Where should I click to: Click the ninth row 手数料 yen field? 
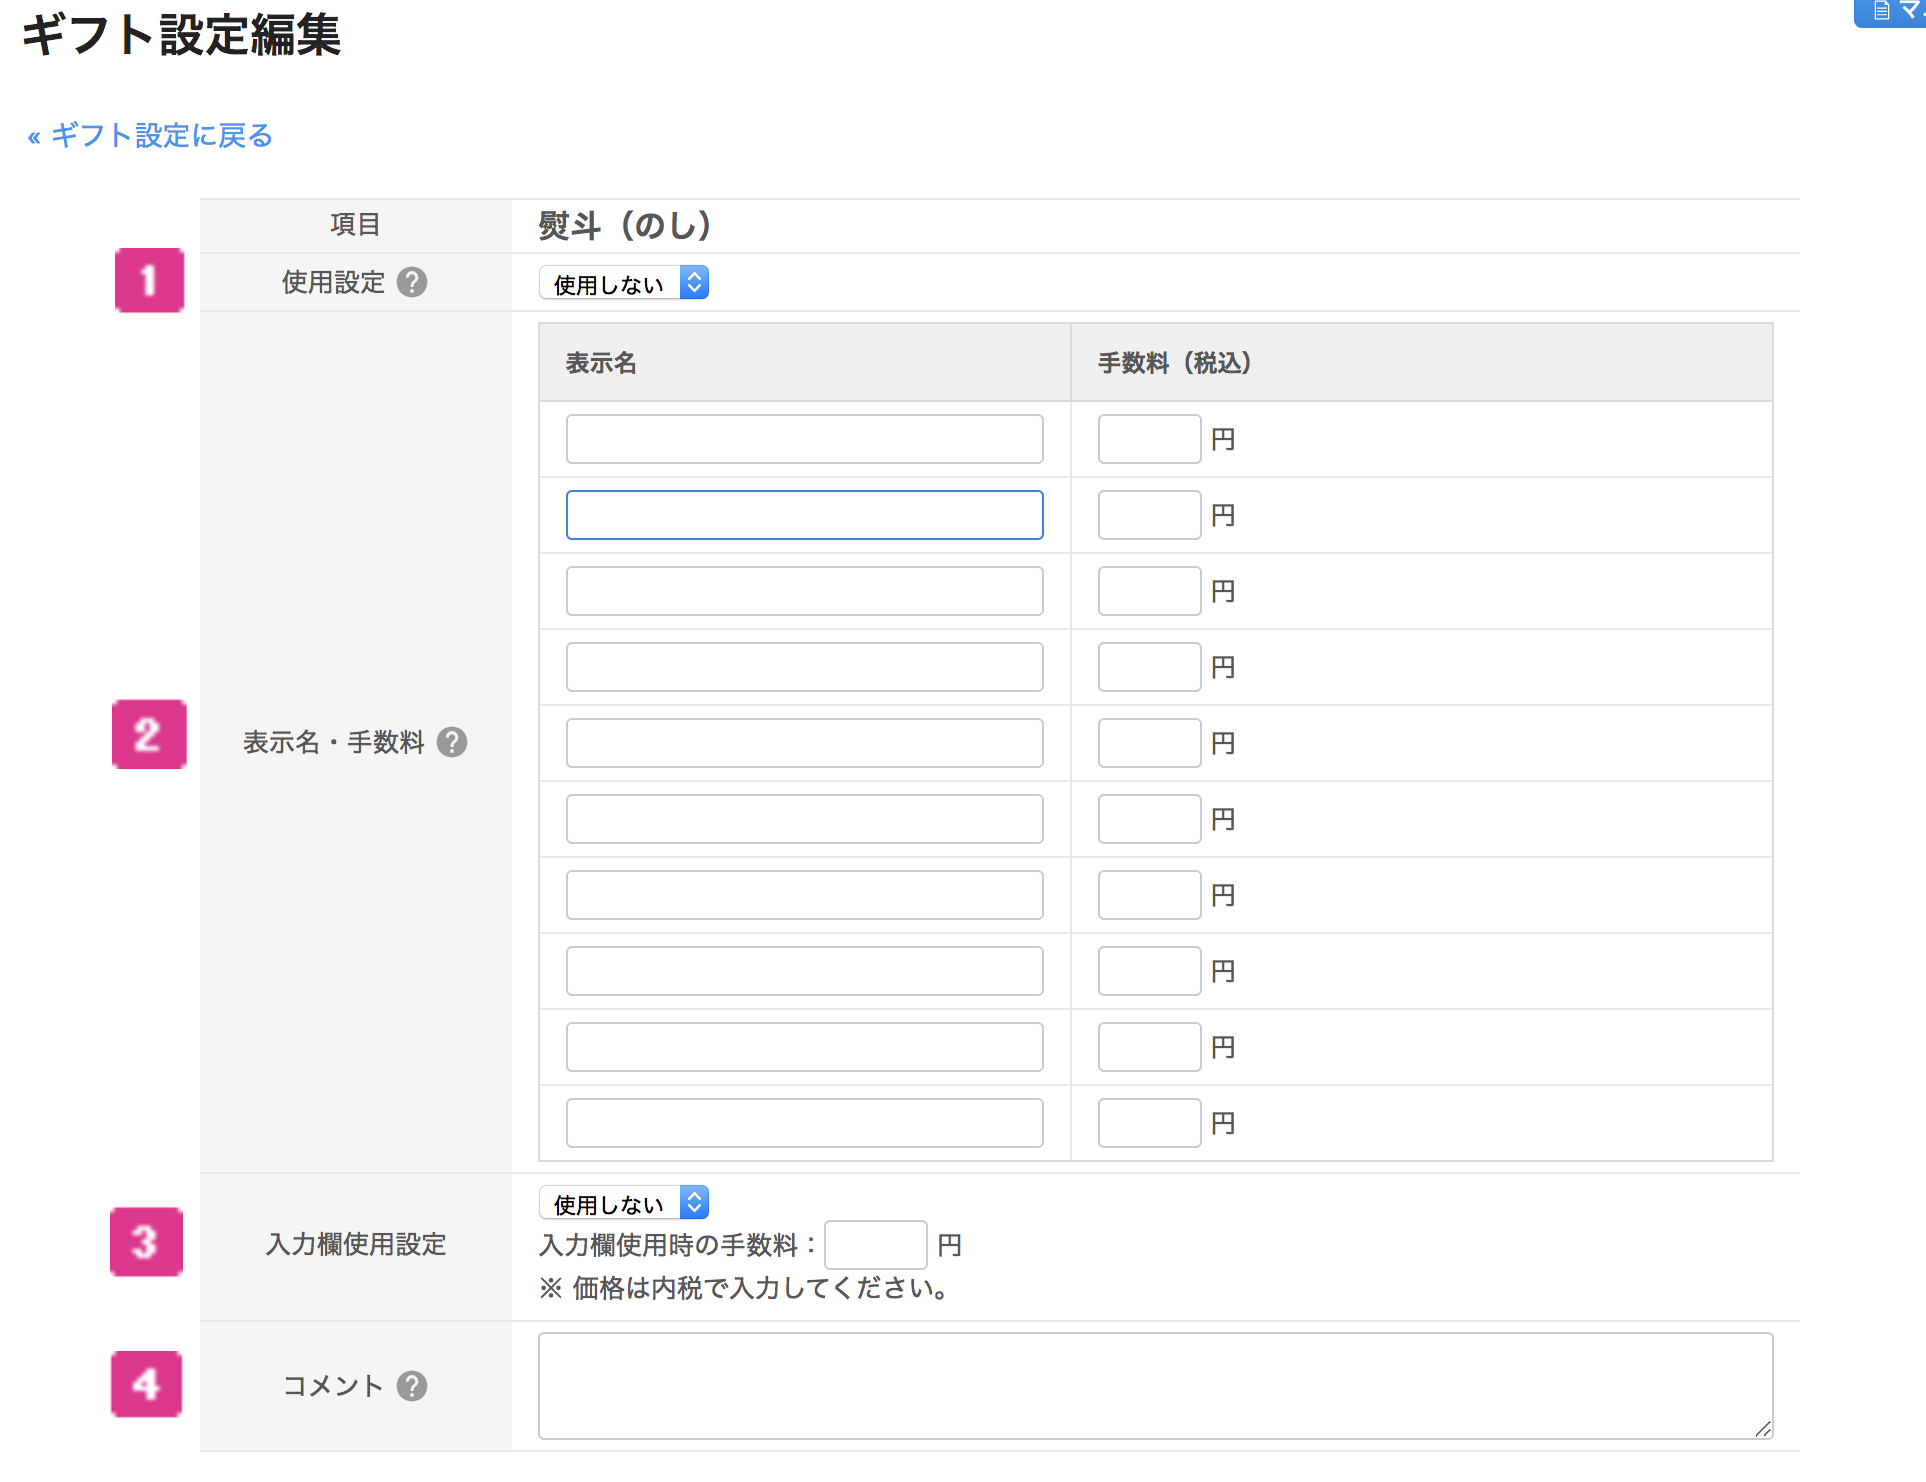click(x=1150, y=1047)
